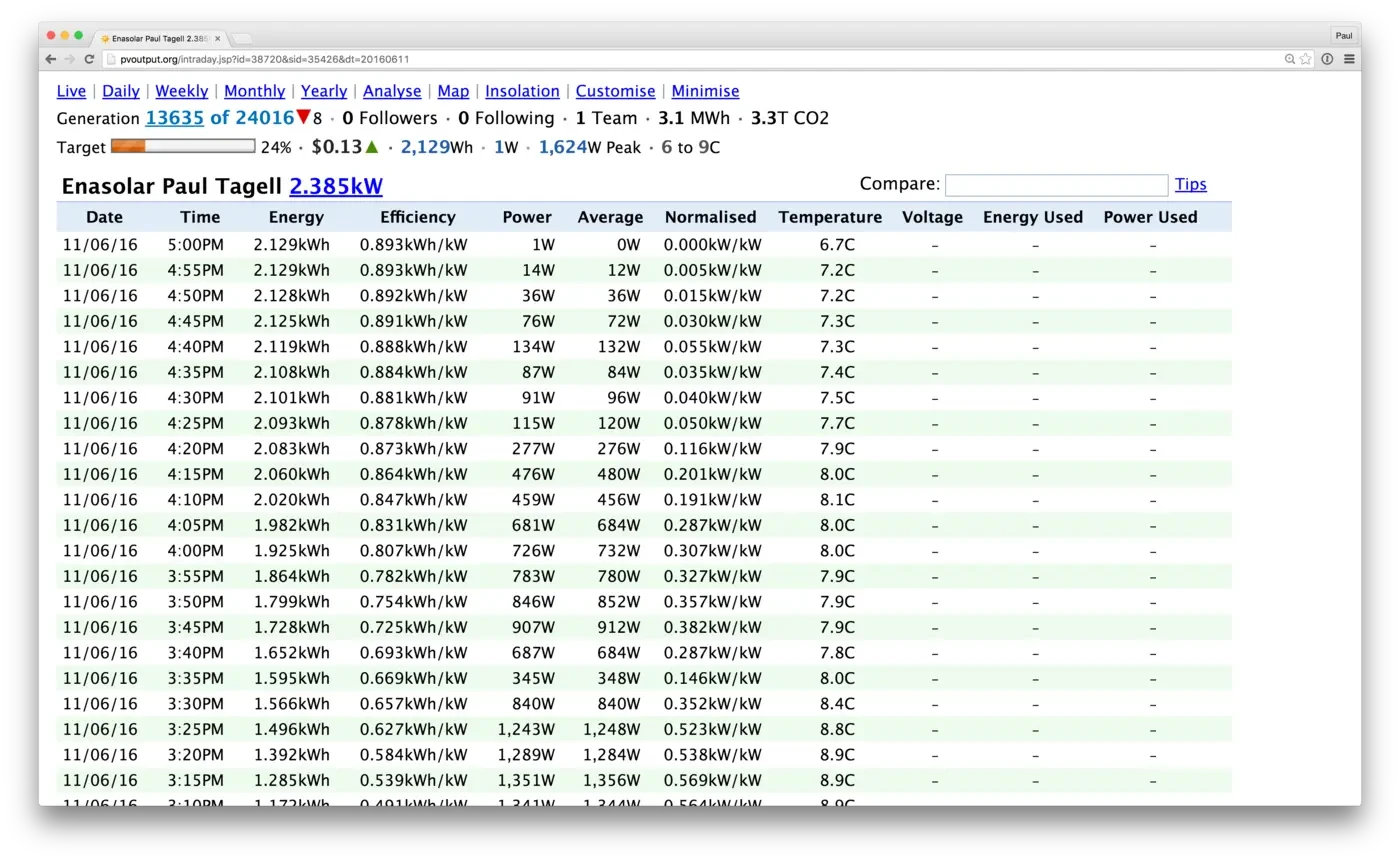Click the Power column header
This screenshot has height=861, width=1400.
click(x=527, y=217)
